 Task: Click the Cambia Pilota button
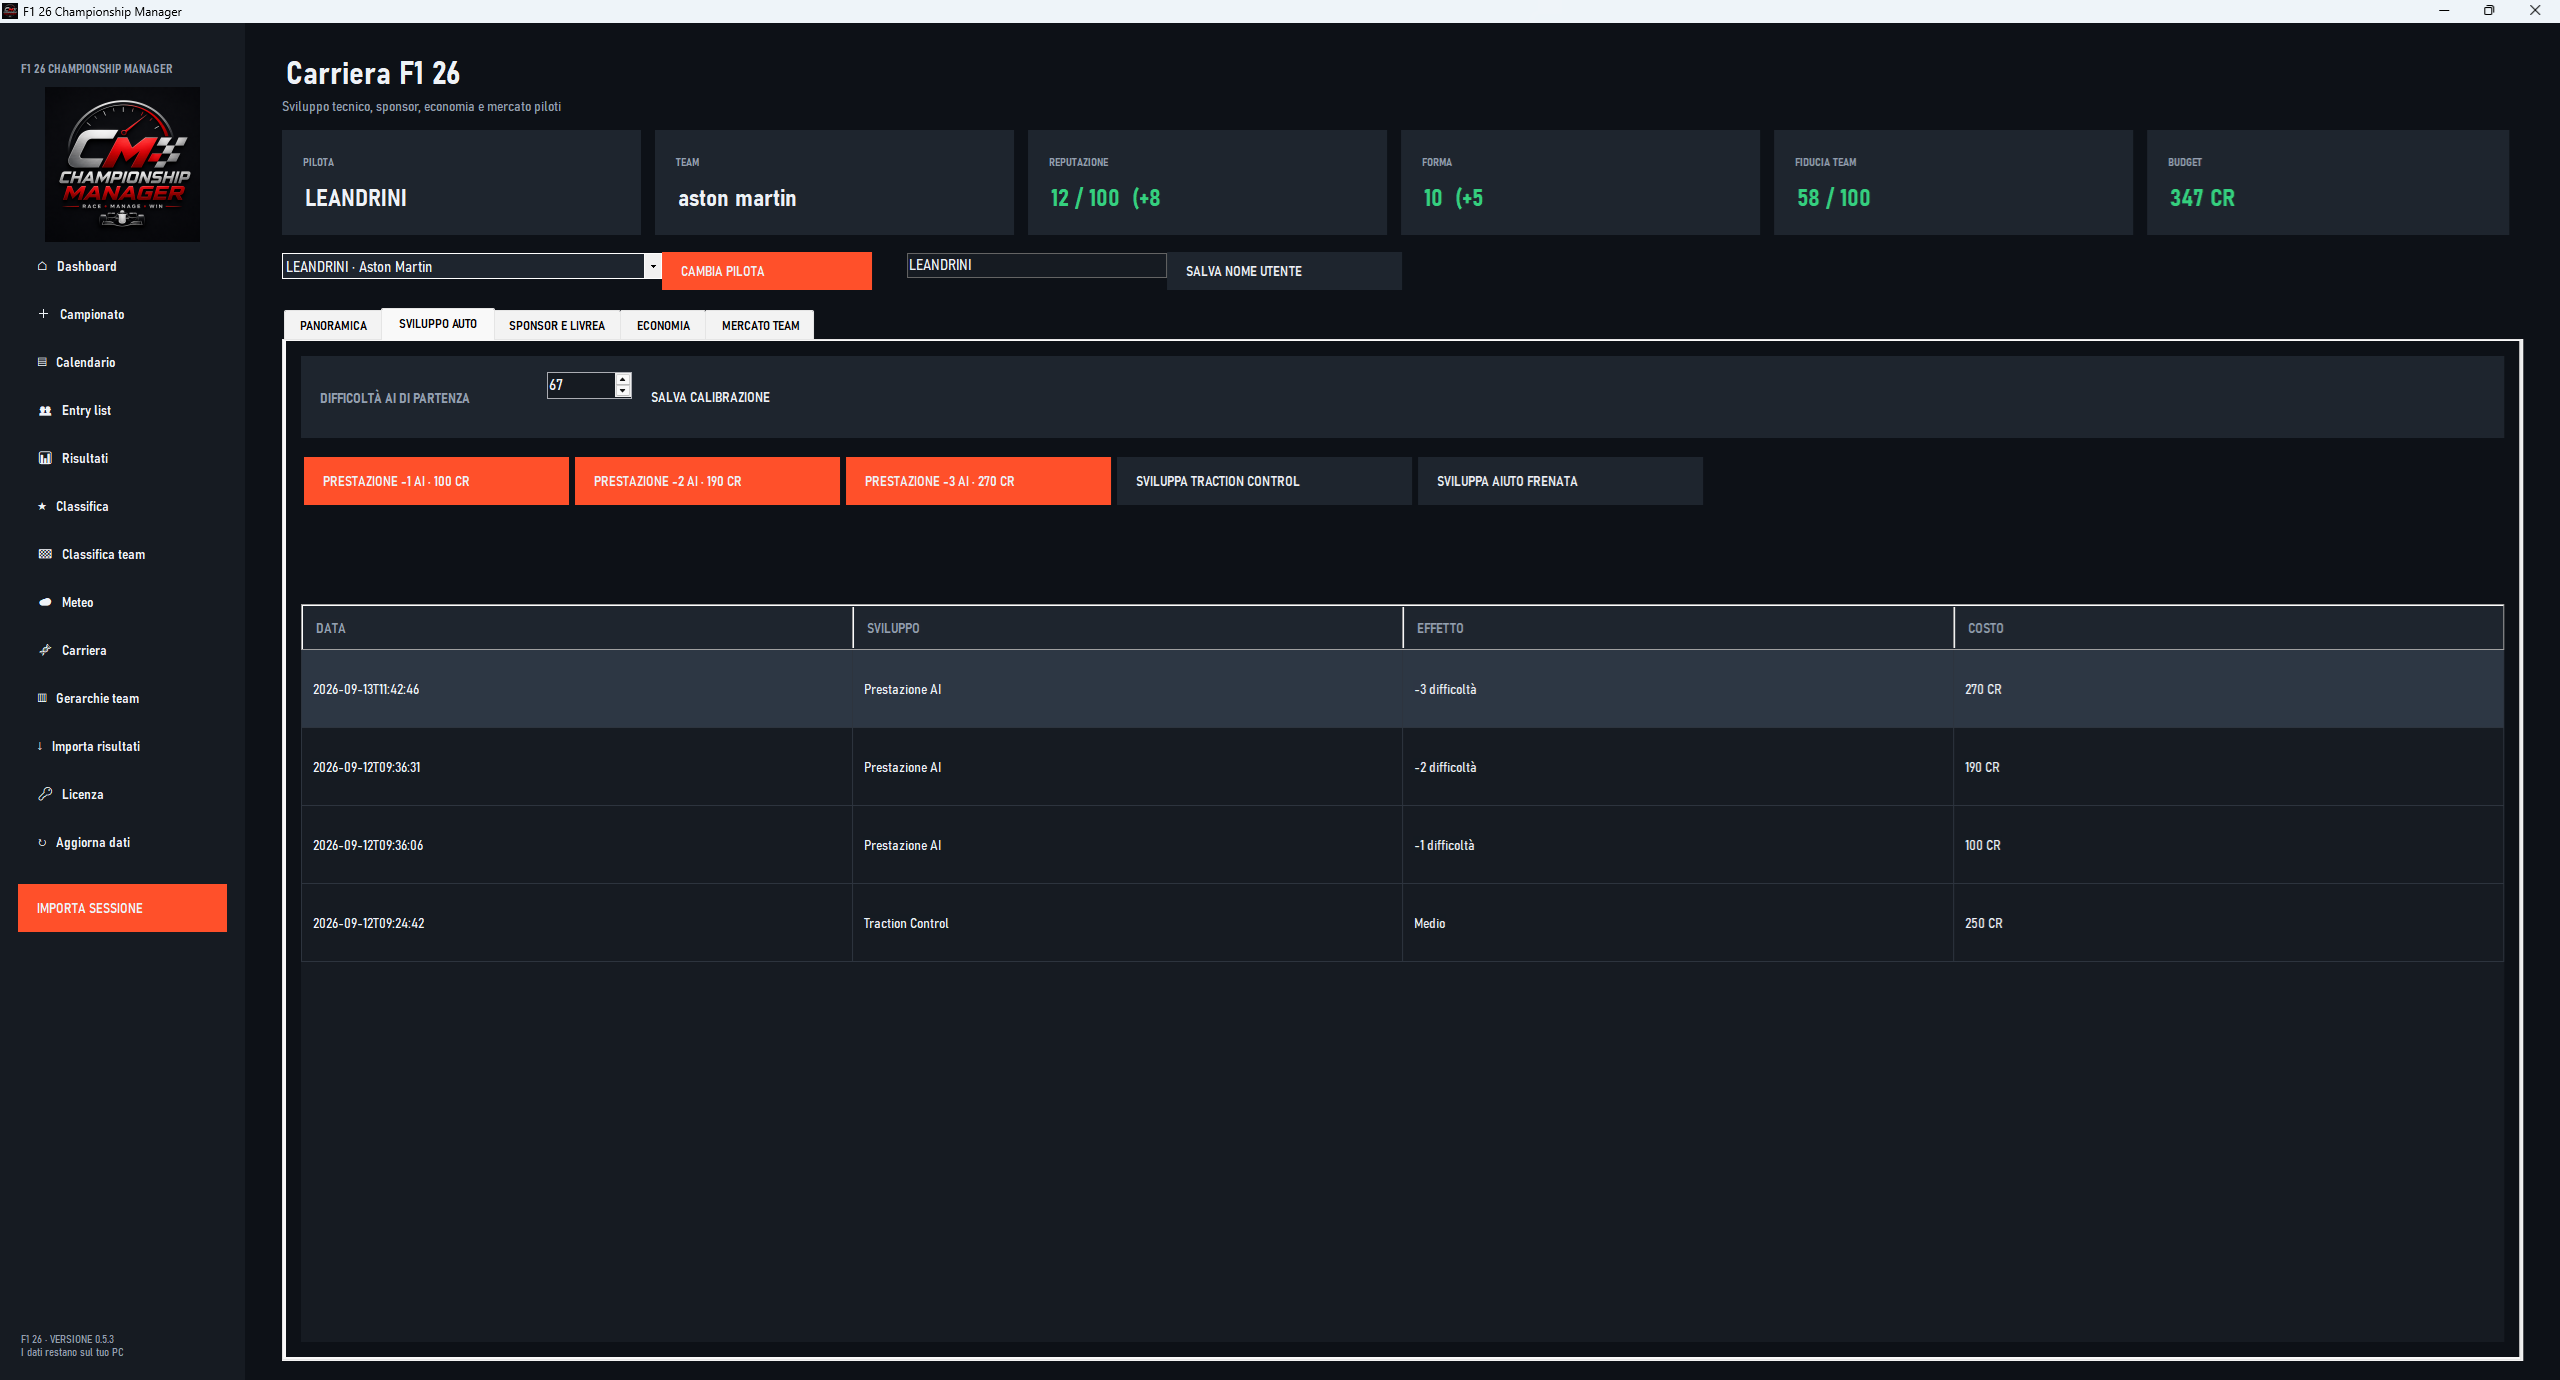coord(767,271)
